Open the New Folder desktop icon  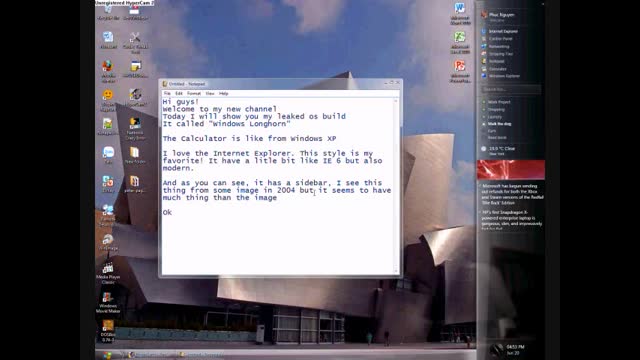(135, 155)
